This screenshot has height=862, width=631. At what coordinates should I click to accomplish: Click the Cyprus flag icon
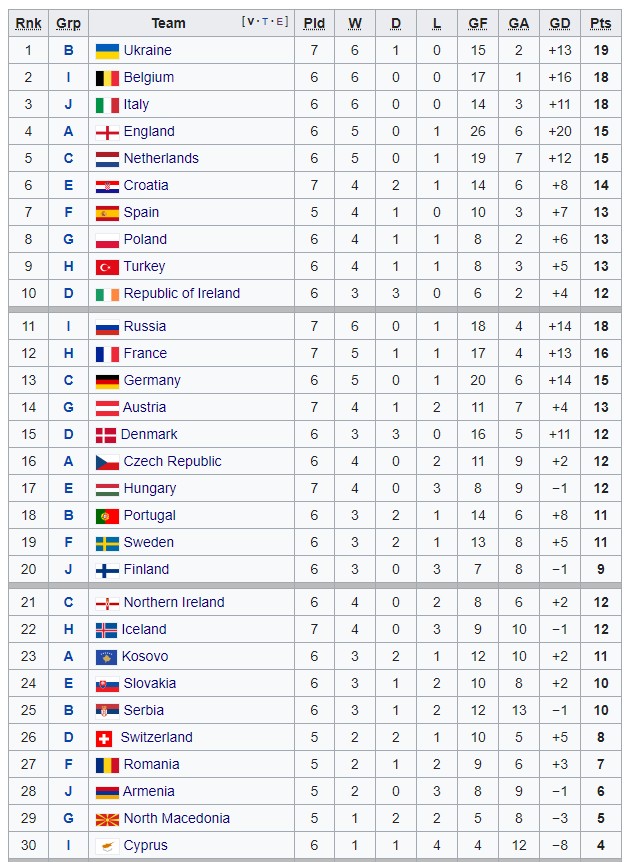point(107,845)
